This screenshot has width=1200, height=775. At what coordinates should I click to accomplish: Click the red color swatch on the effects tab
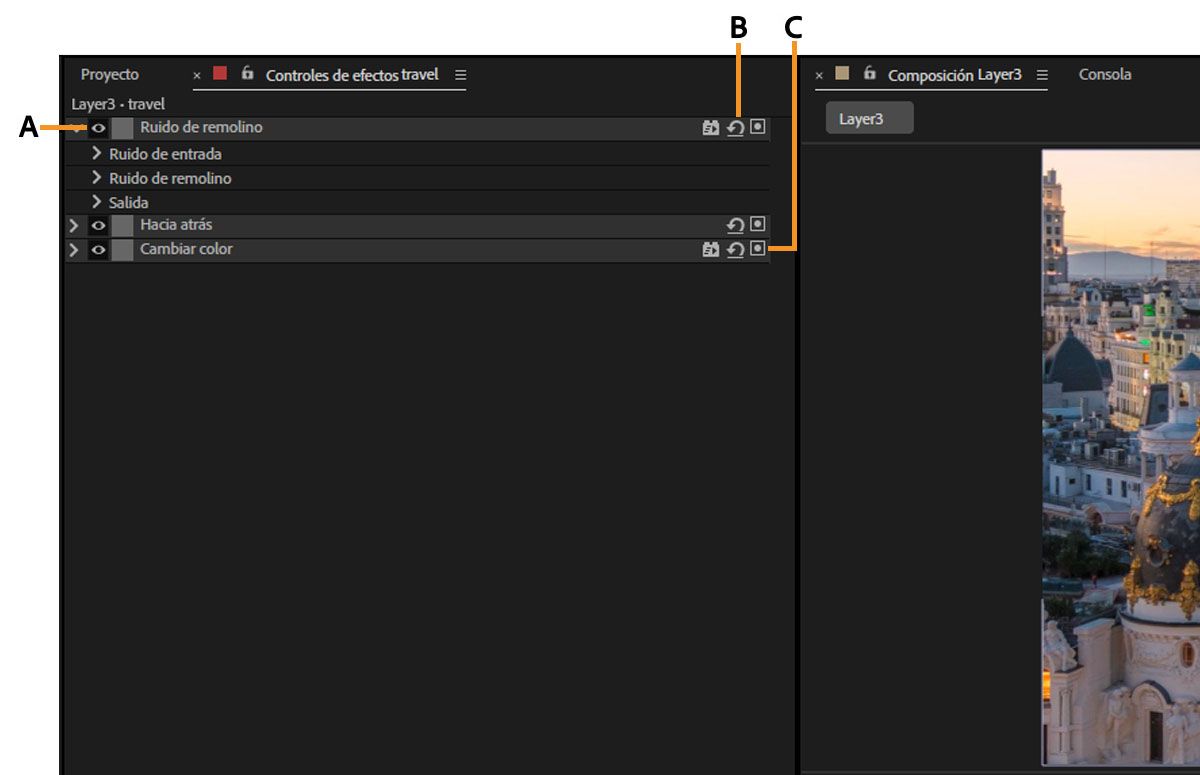pos(218,74)
